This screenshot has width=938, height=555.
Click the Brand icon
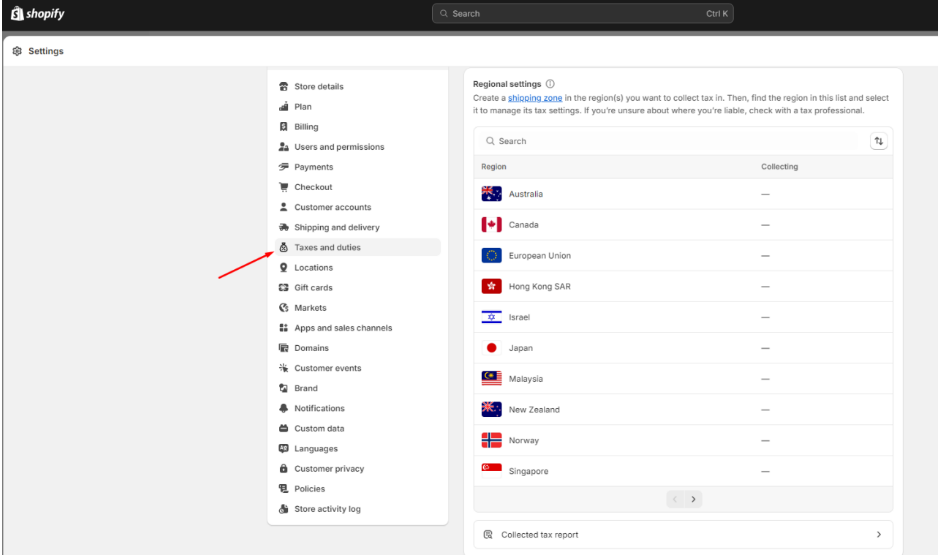point(284,388)
